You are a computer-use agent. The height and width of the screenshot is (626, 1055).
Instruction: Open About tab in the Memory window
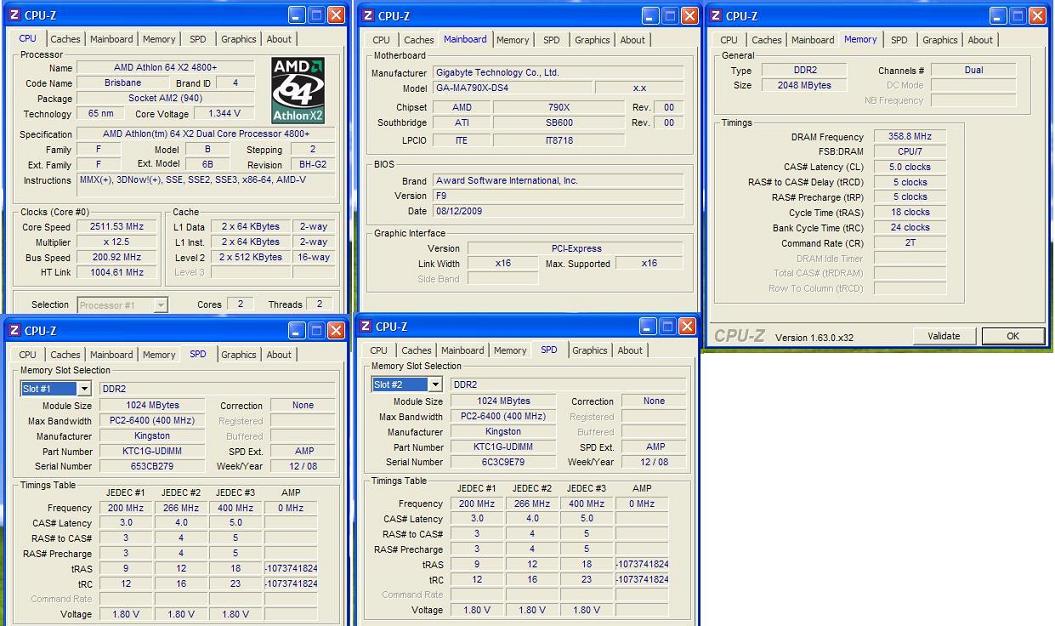(980, 40)
